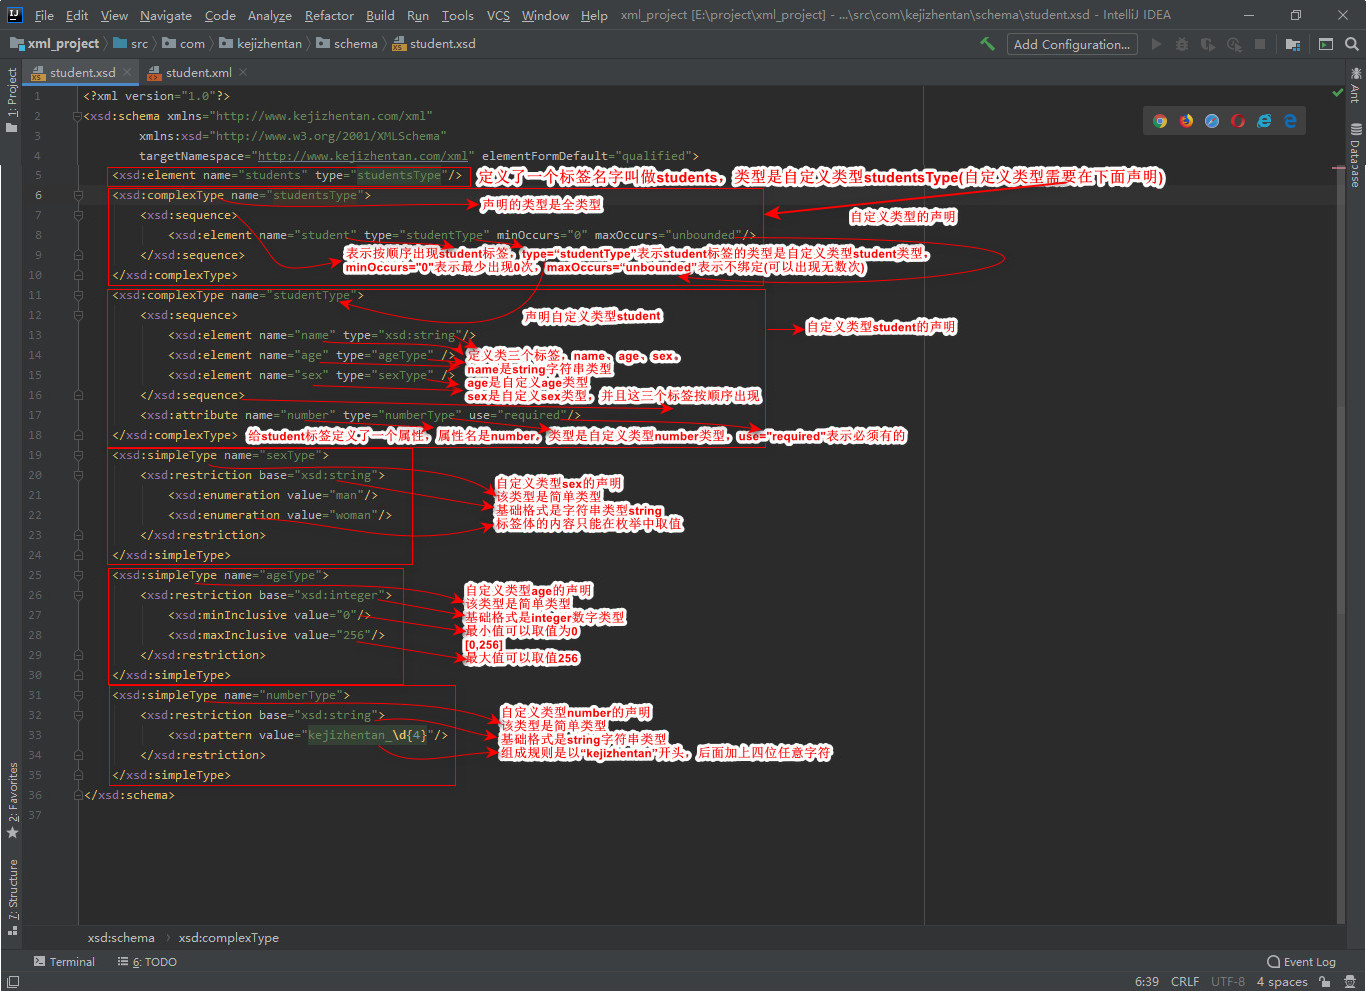The height and width of the screenshot is (991, 1367).
Task: Click the inspector hat icon in status bar
Action: (1350, 982)
